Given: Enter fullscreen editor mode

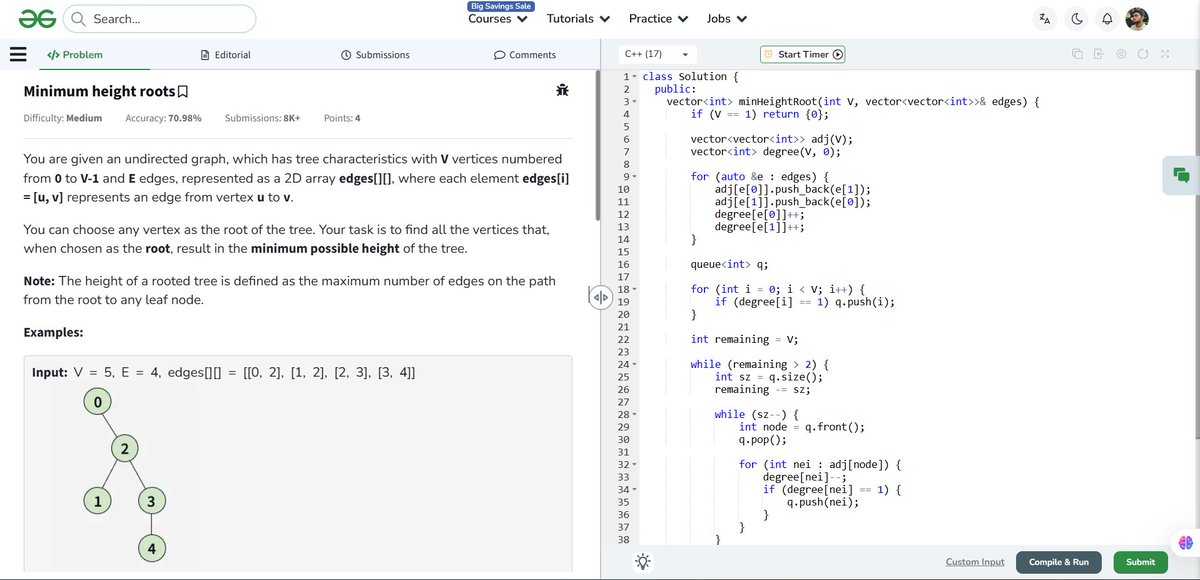Looking at the screenshot, I should (x=1165, y=54).
